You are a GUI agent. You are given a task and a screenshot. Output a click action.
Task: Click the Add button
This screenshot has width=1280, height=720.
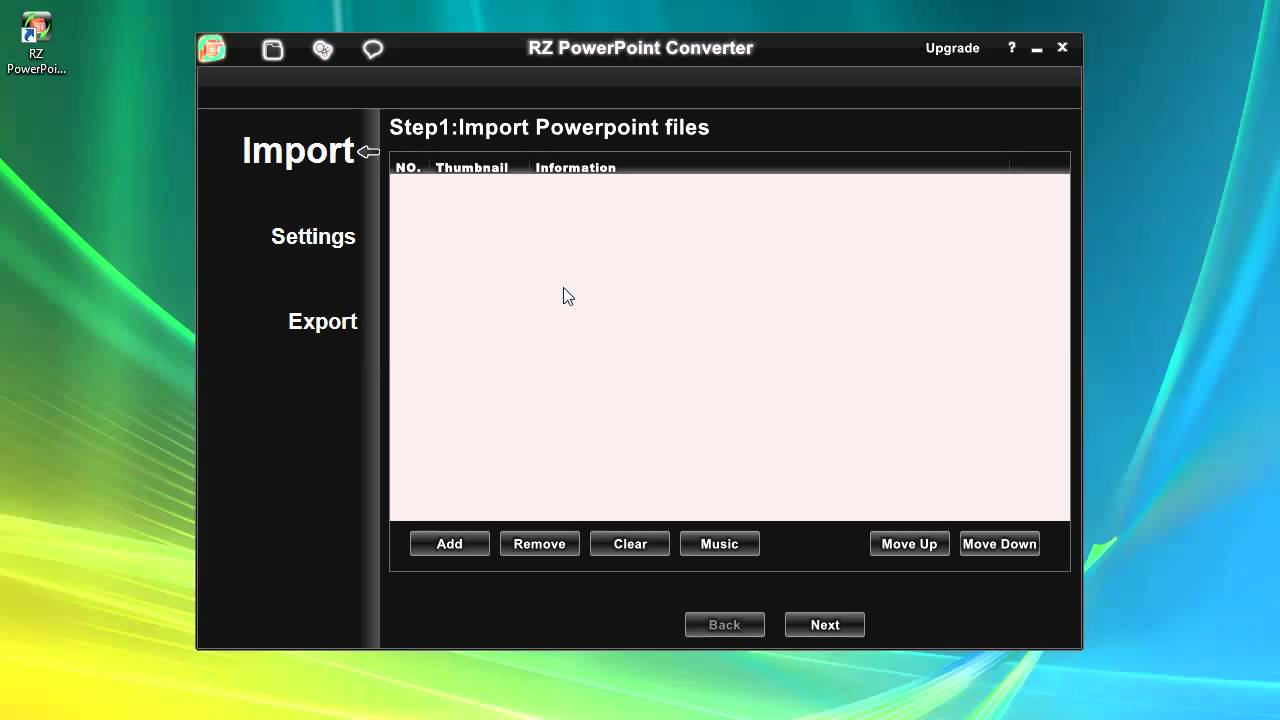coord(450,544)
